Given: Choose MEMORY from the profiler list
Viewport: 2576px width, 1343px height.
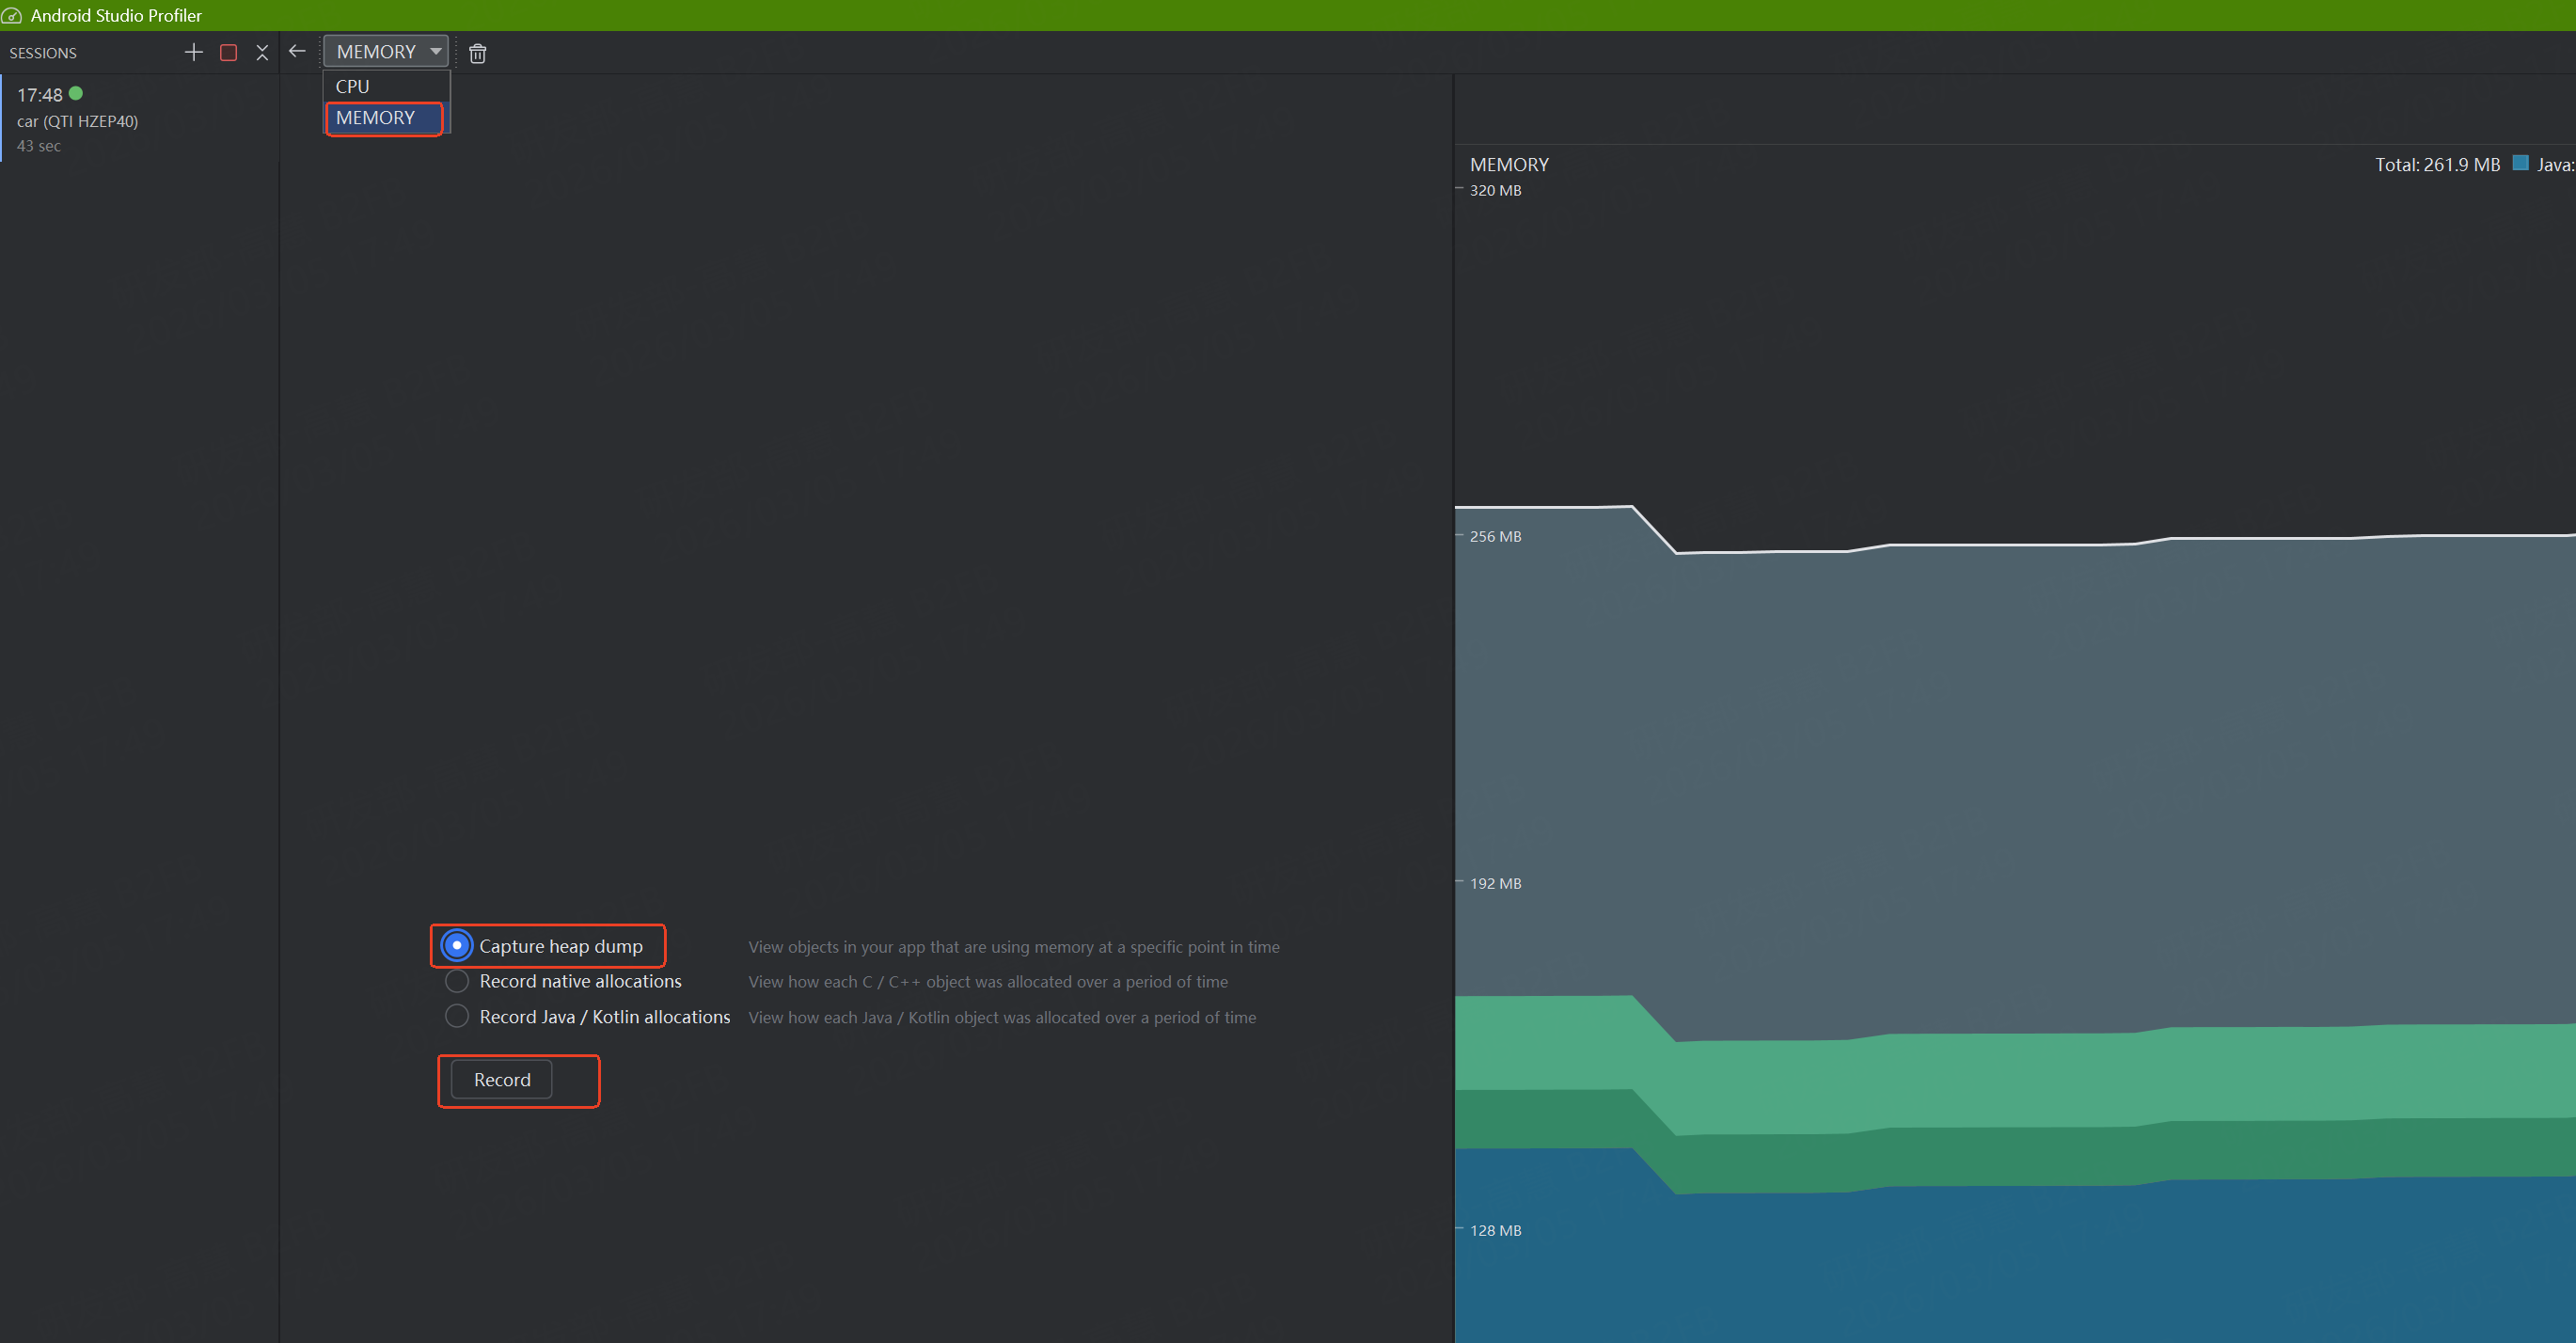Looking at the screenshot, I should tap(386, 118).
